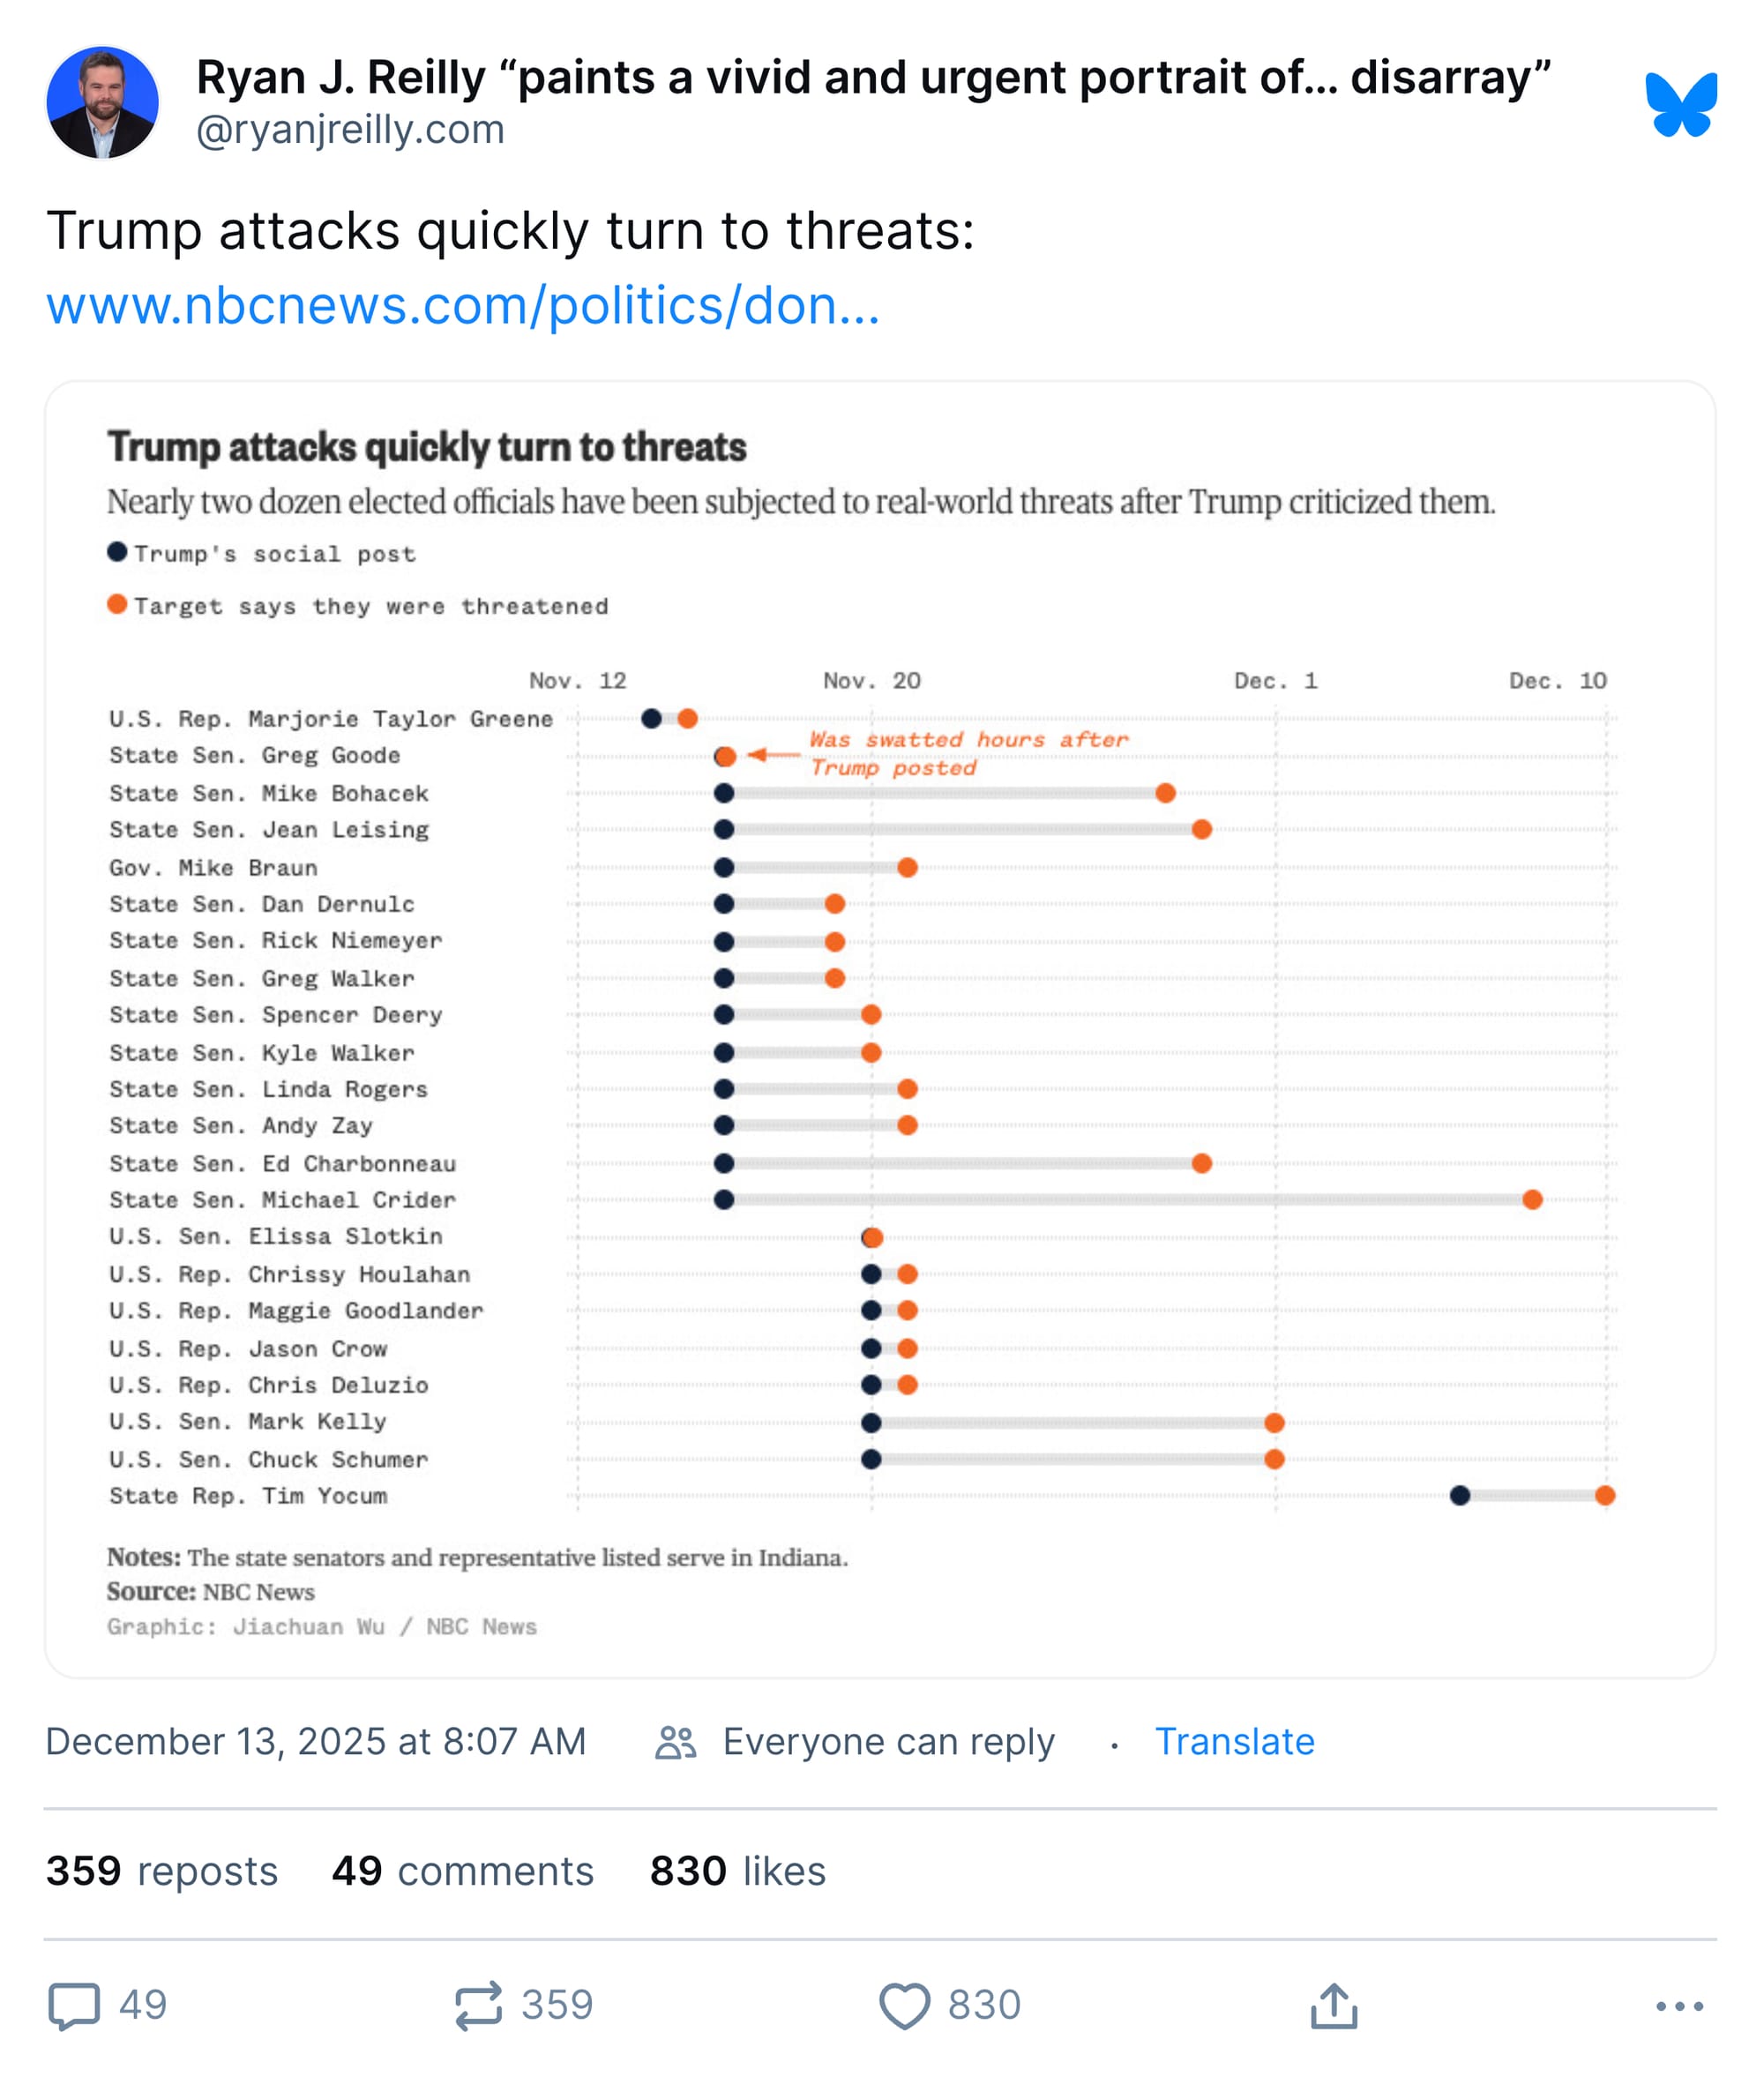
Task: Click the Bluesky butterfly logo
Action: point(1680,104)
